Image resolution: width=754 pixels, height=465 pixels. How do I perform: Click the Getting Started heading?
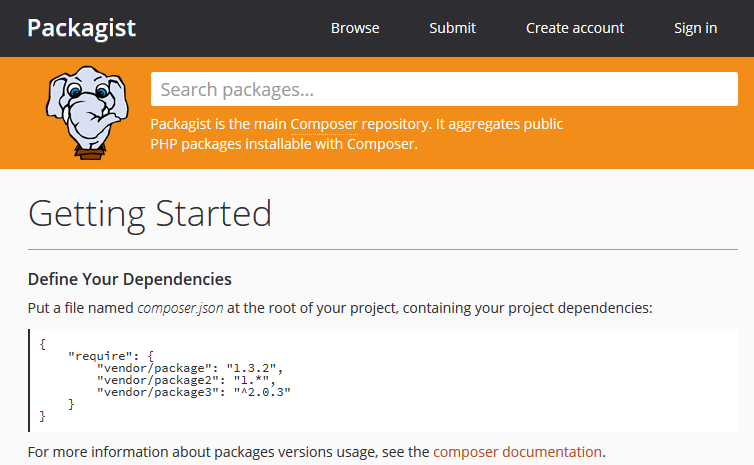pyautogui.click(x=150, y=214)
